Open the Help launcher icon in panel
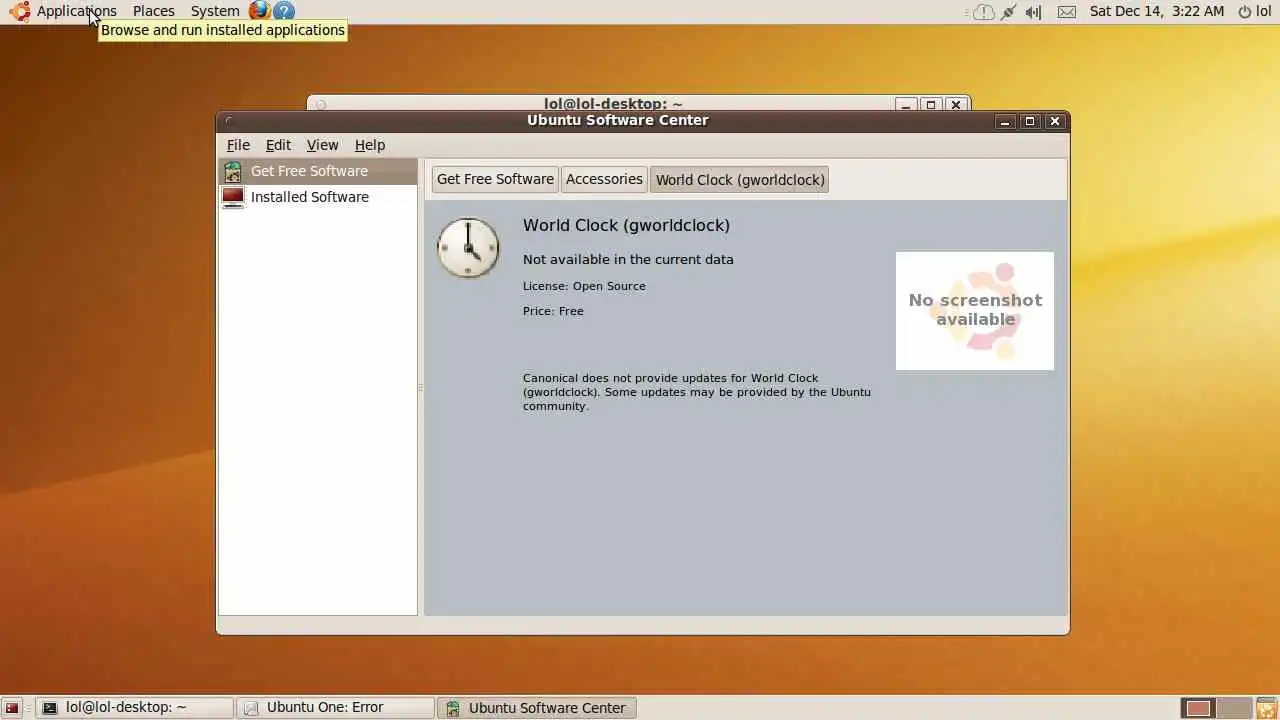Viewport: 1280px width, 720px height. 284,11
